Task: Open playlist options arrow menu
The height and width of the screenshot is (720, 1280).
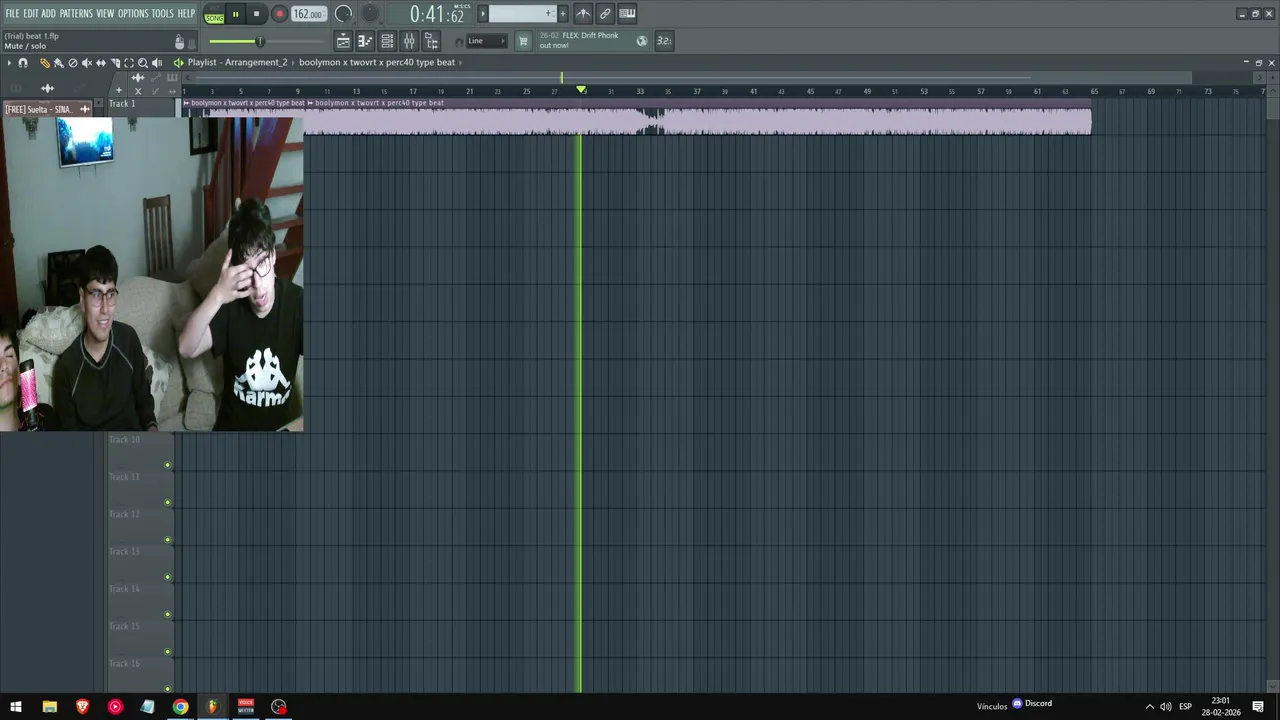Action: pyautogui.click(x=9, y=63)
